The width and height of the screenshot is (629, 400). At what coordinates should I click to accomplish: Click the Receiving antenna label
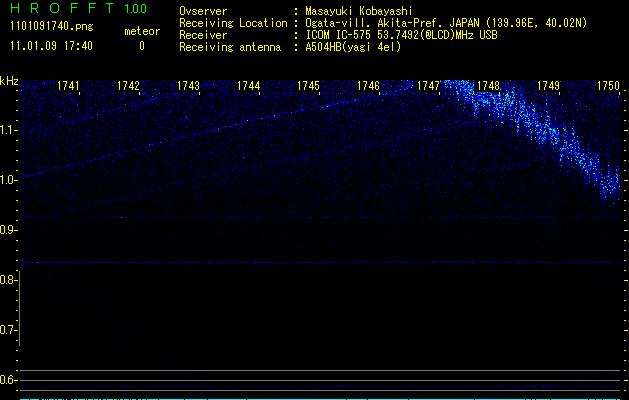point(230,47)
